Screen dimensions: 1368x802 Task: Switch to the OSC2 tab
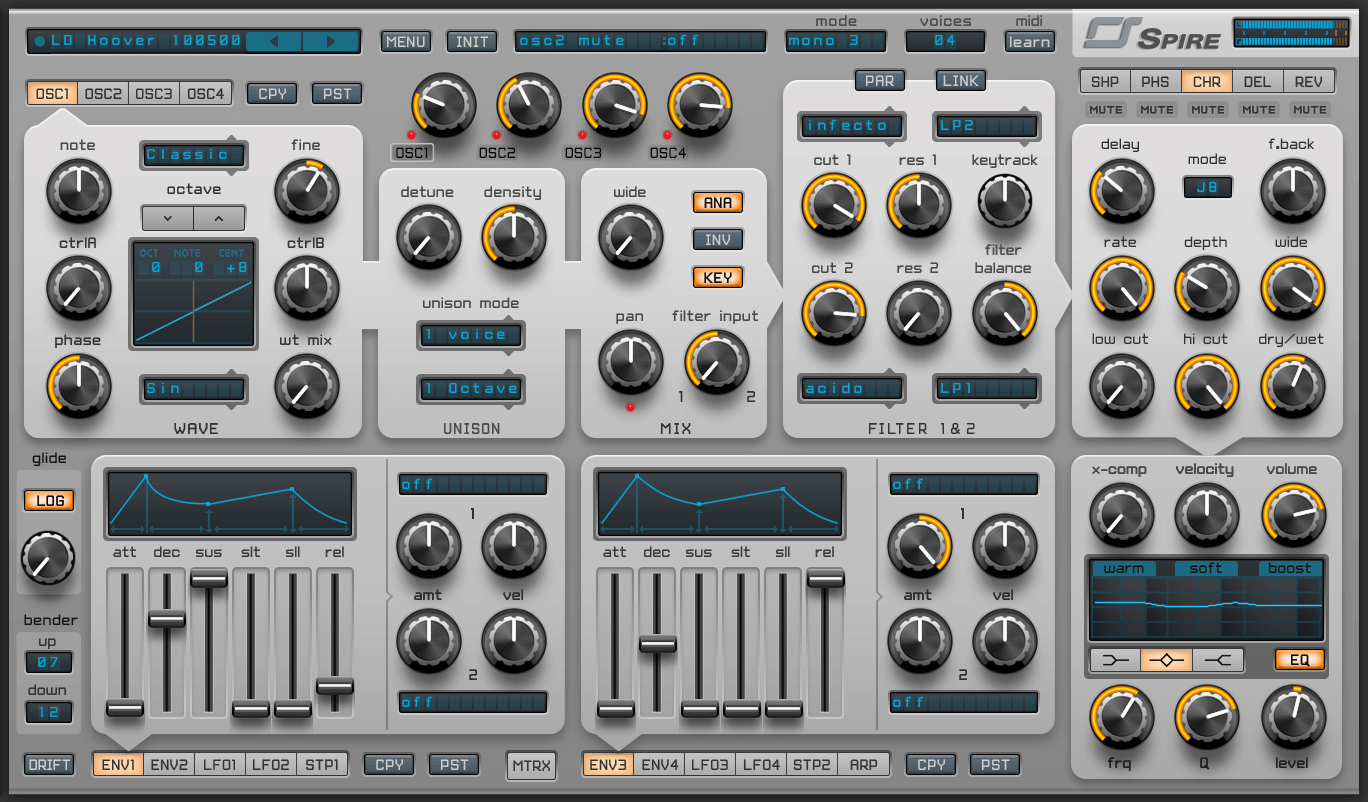[x=103, y=92]
